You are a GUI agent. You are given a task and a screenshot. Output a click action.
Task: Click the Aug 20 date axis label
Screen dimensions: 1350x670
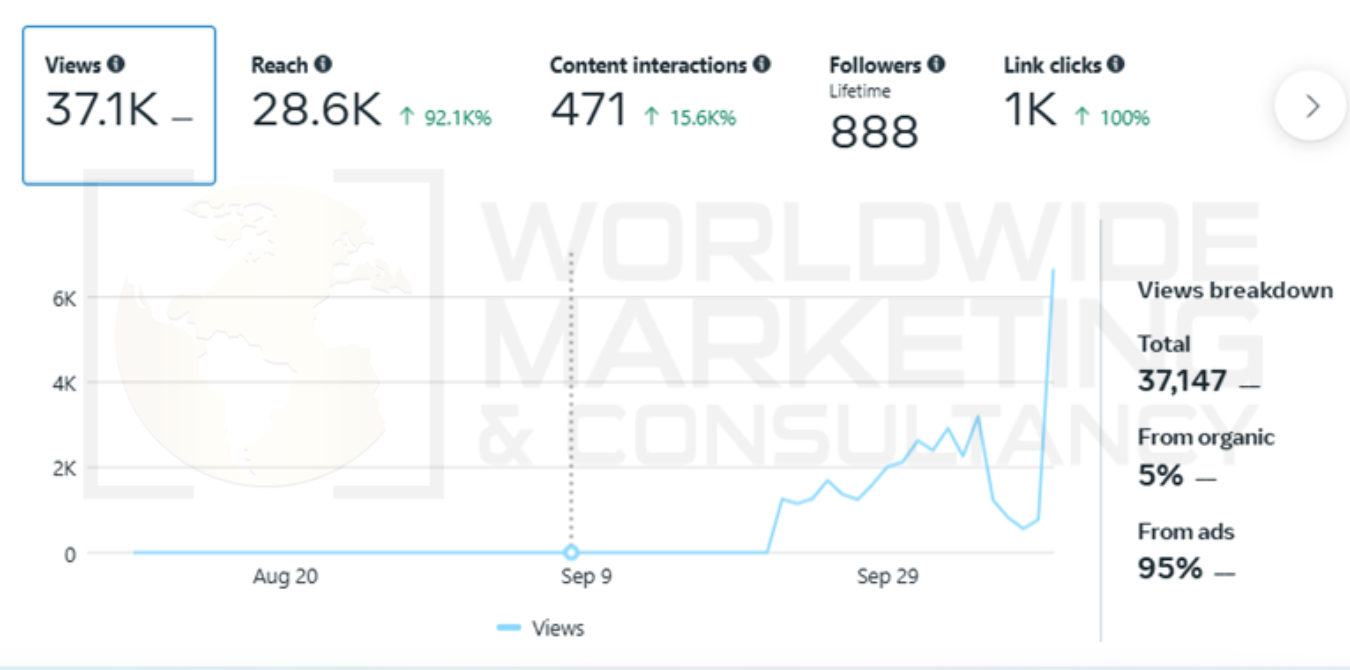pos(286,577)
